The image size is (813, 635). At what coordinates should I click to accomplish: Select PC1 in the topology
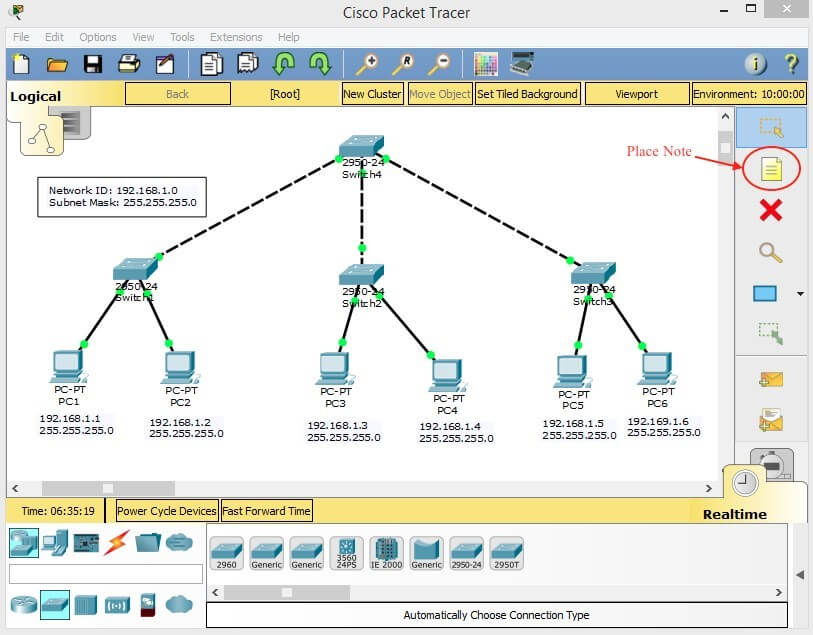point(68,366)
